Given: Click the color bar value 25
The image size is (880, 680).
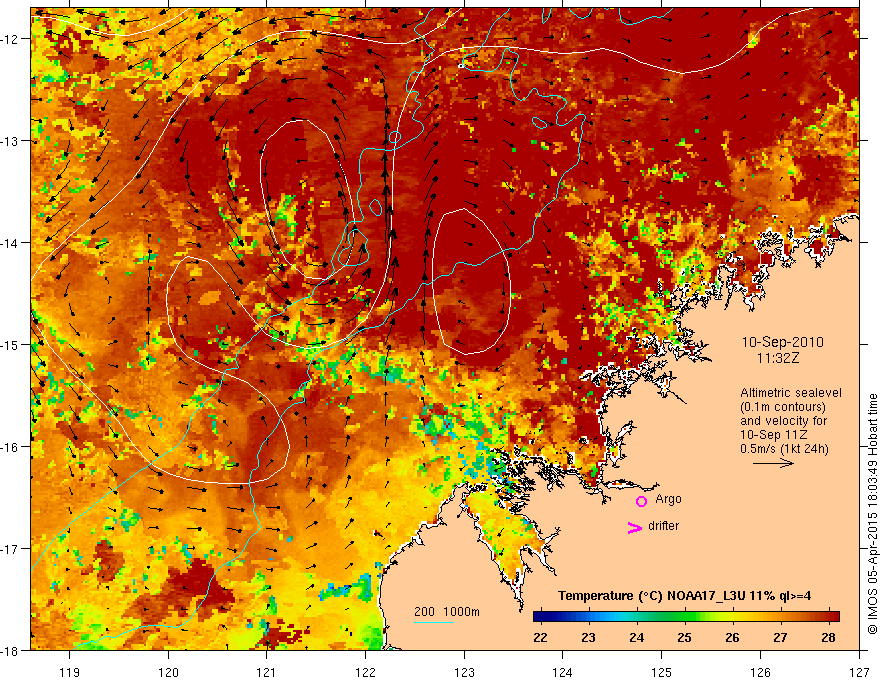Looking at the screenshot, I should point(684,638).
